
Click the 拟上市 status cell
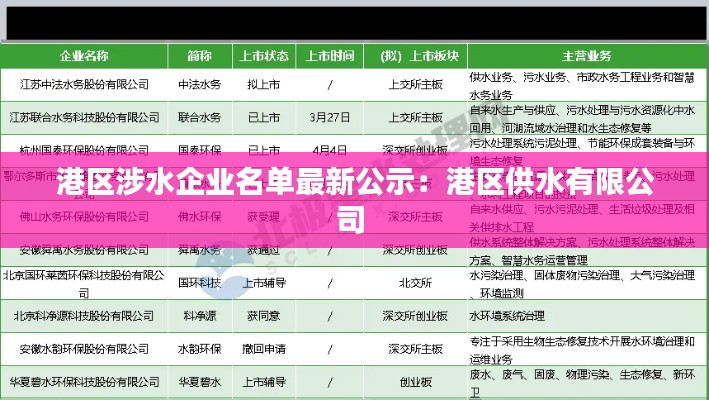(x=264, y=84)
